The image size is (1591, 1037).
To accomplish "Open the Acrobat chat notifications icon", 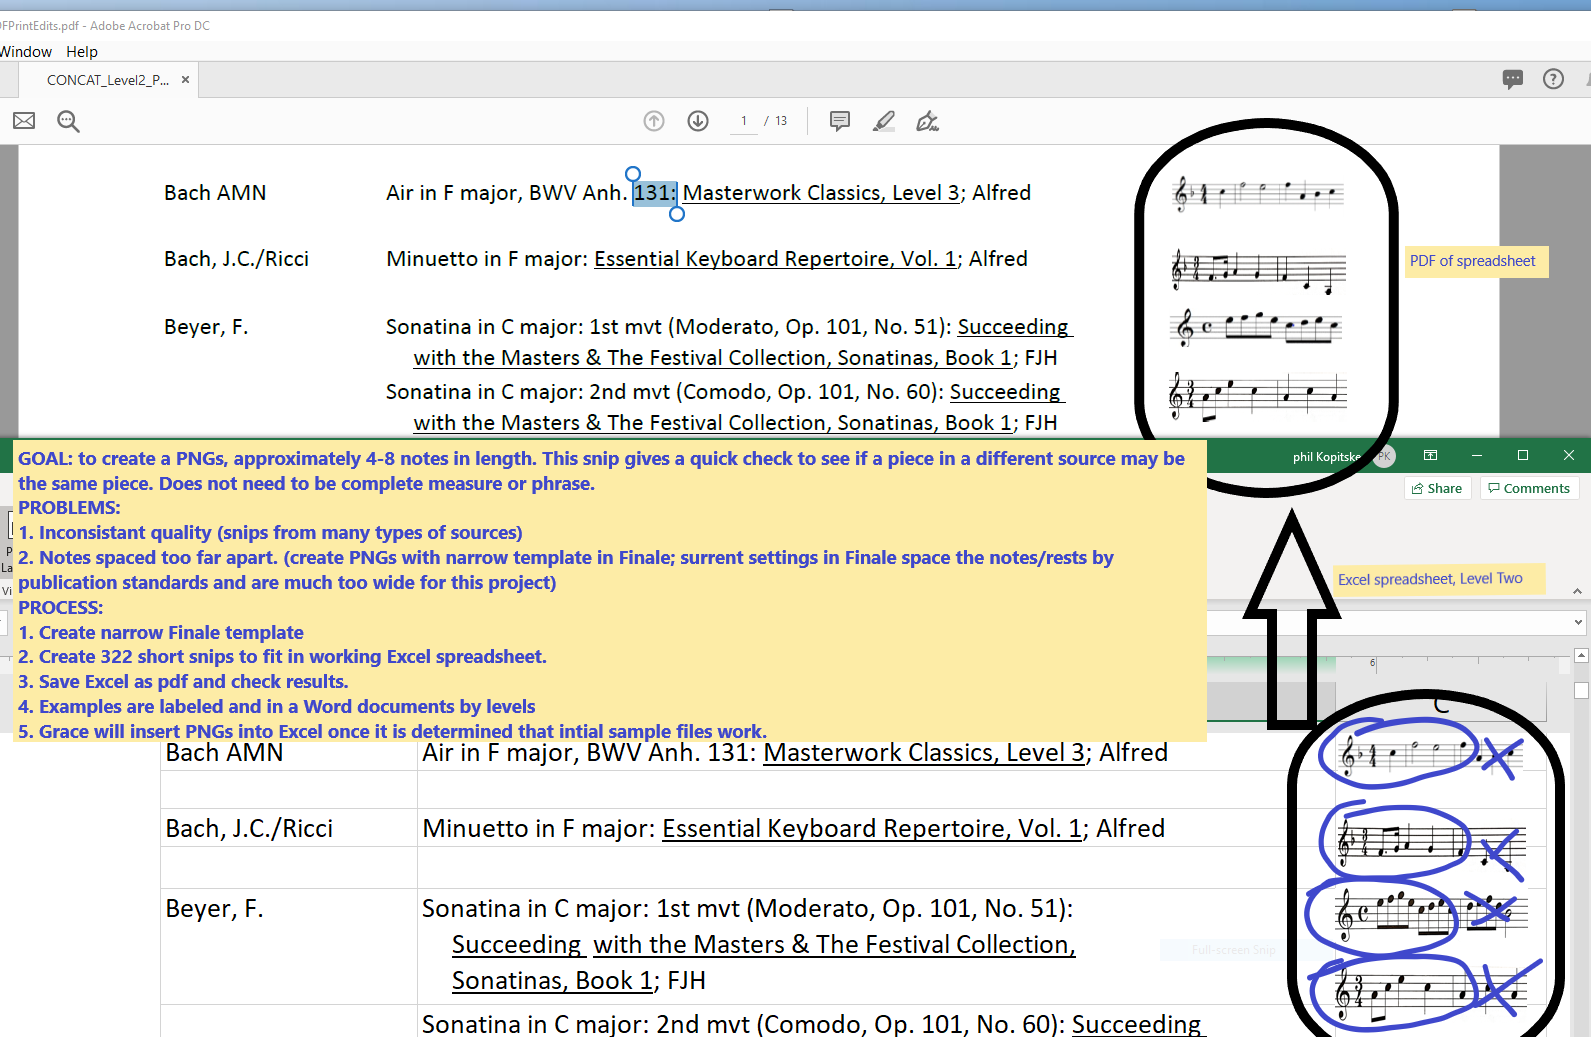I will [x=1513, y=79].
